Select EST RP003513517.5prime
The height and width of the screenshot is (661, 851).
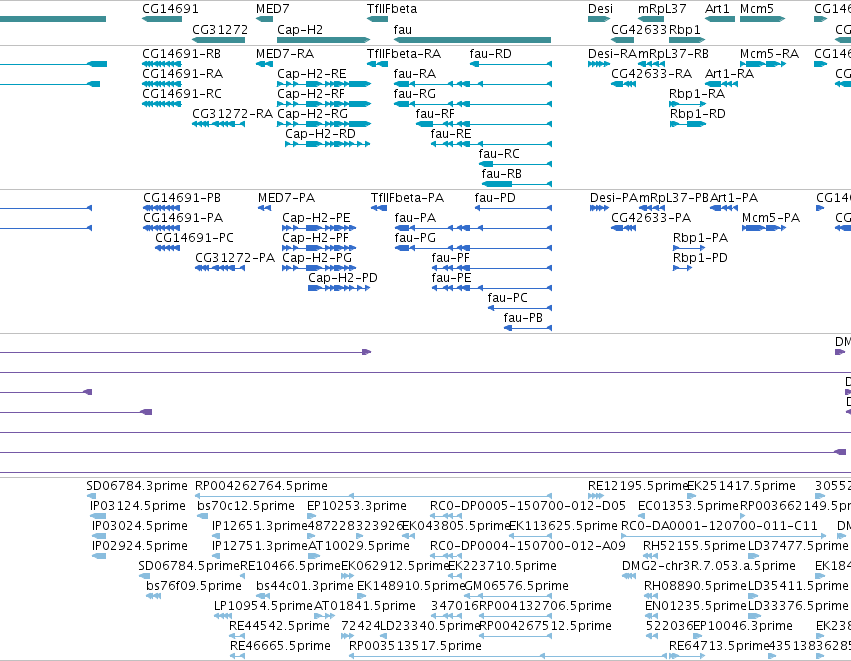(508, 657)
